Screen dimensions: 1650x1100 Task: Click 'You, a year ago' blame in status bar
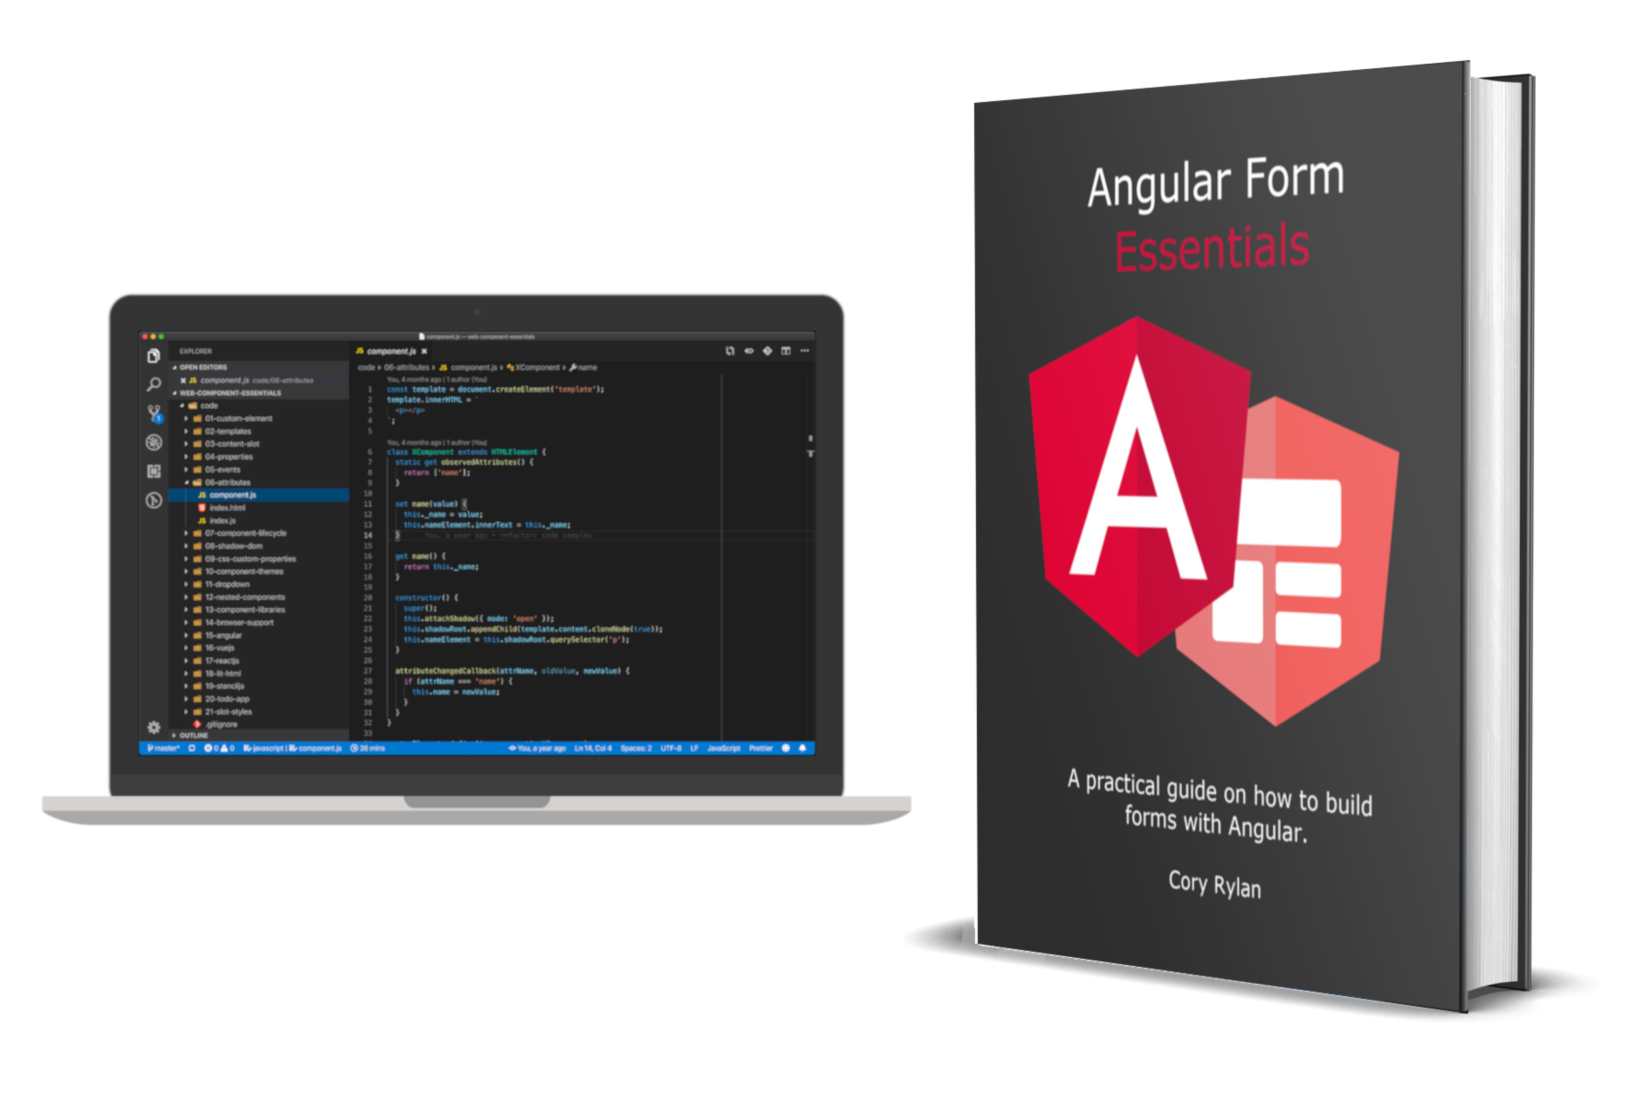537,748
